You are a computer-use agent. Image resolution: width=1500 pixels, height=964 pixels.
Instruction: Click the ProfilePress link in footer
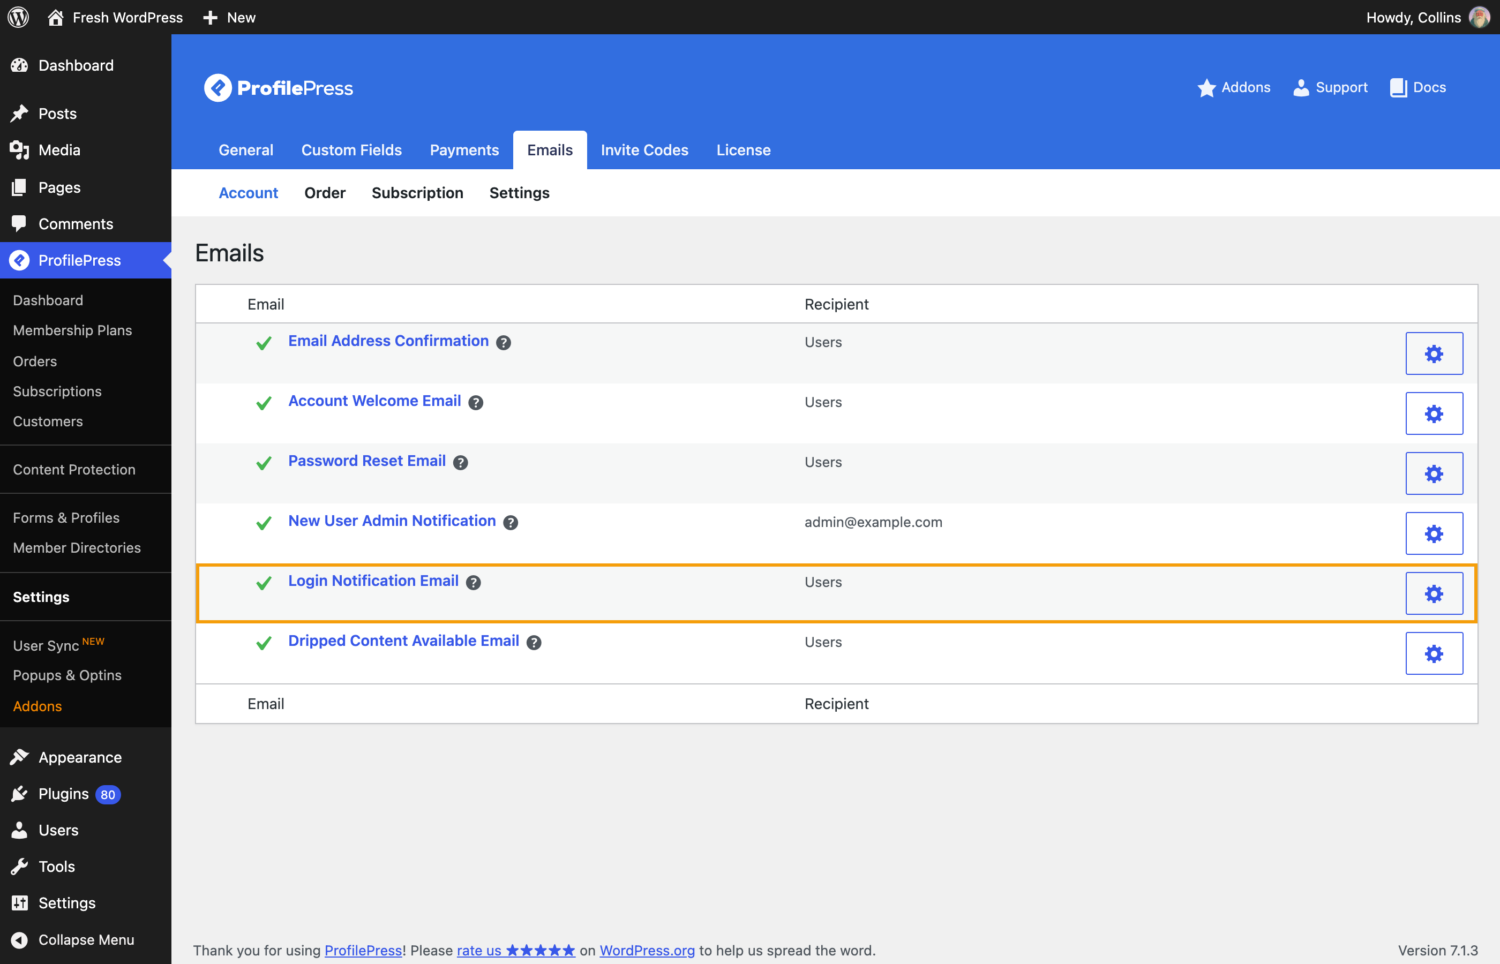click(x=363, y=951)
